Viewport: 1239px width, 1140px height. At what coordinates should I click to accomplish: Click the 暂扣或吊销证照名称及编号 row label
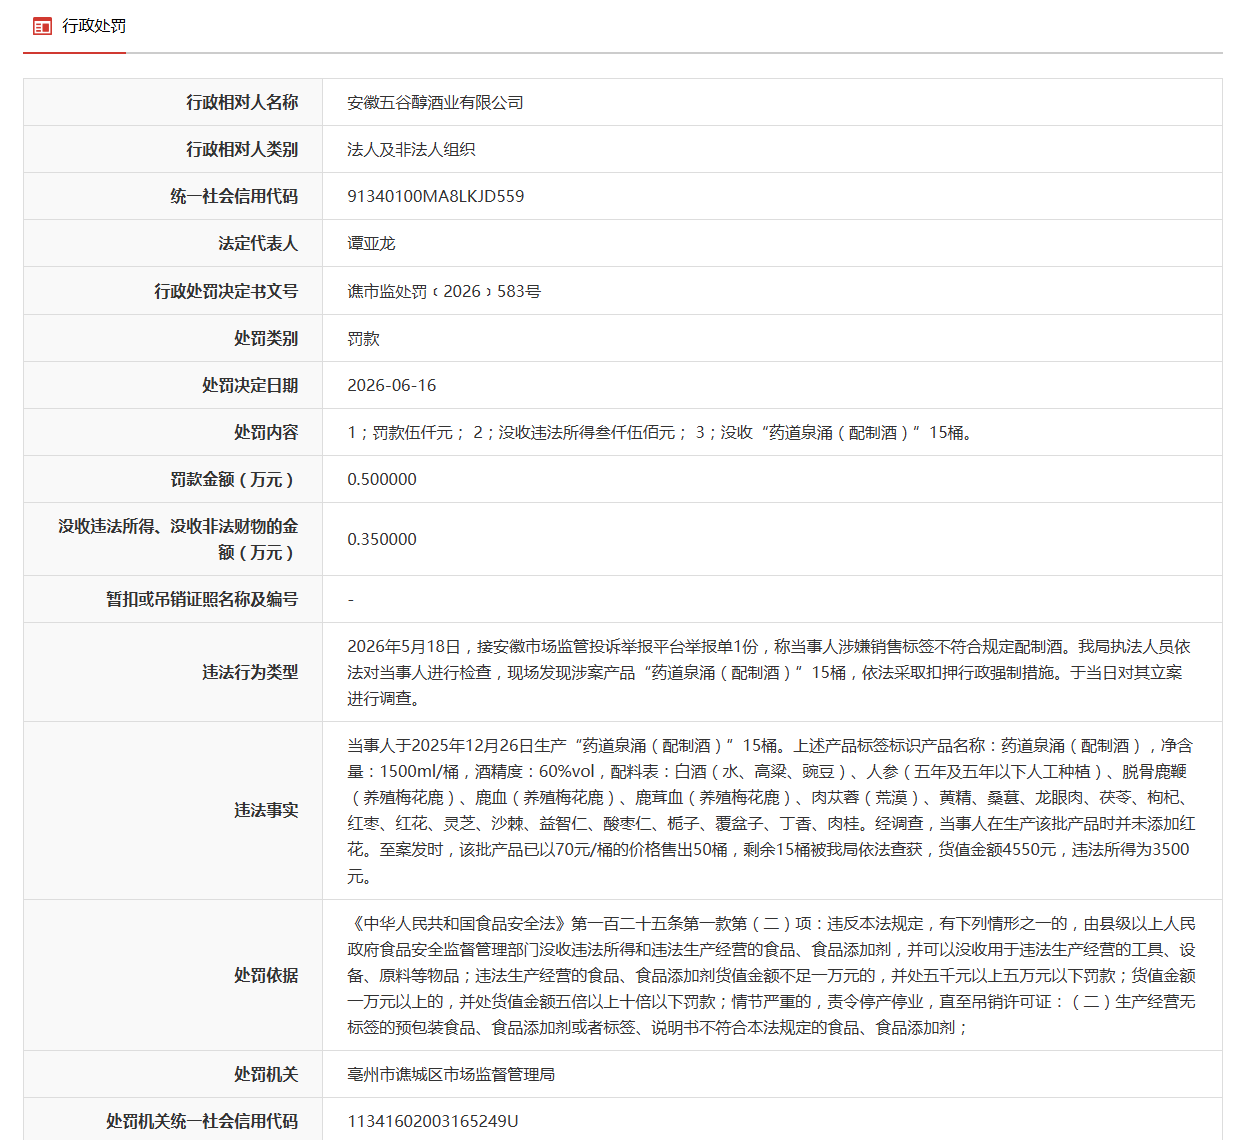pyautogui.click(x=202, y=599)
